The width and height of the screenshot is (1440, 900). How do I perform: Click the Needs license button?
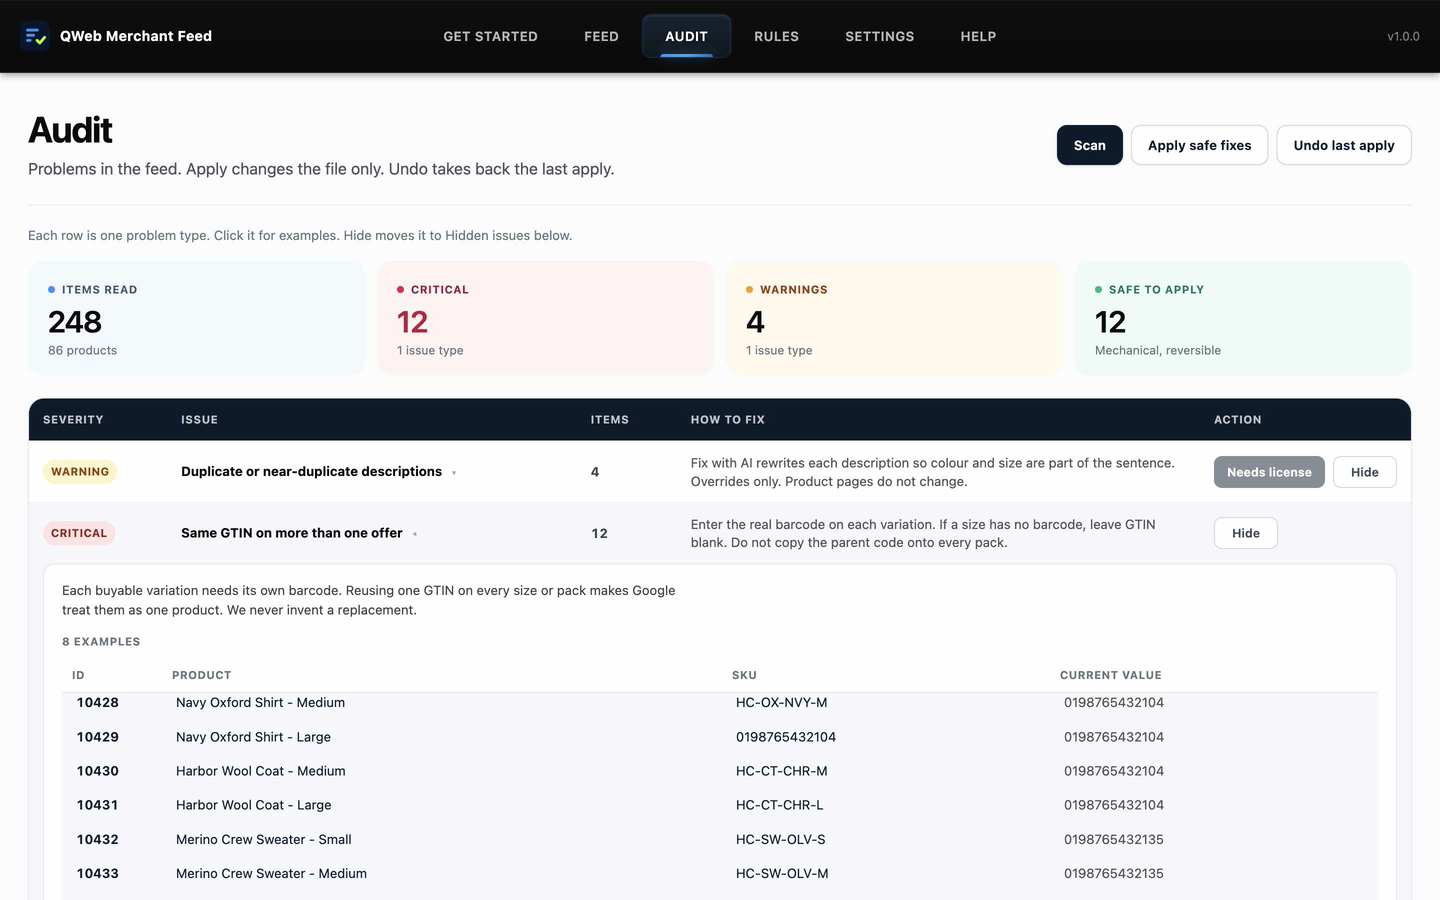(x=1269, y=472)
